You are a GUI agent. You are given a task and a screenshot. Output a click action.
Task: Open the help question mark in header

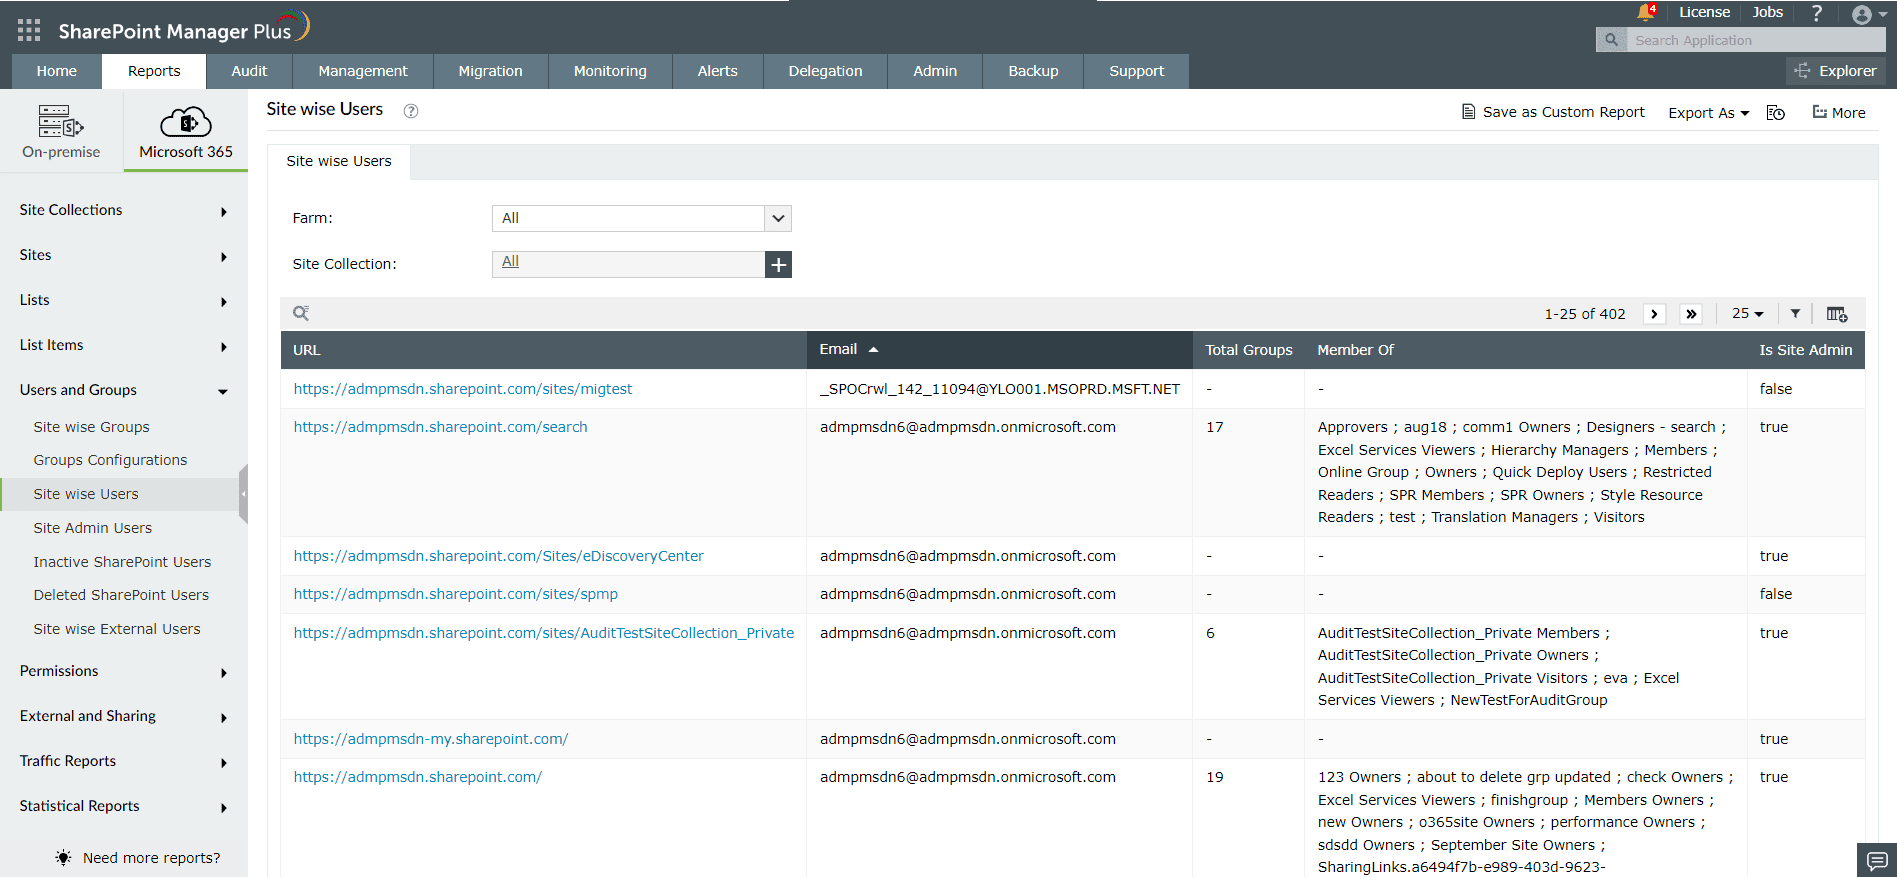click(x=1817, y=13)
